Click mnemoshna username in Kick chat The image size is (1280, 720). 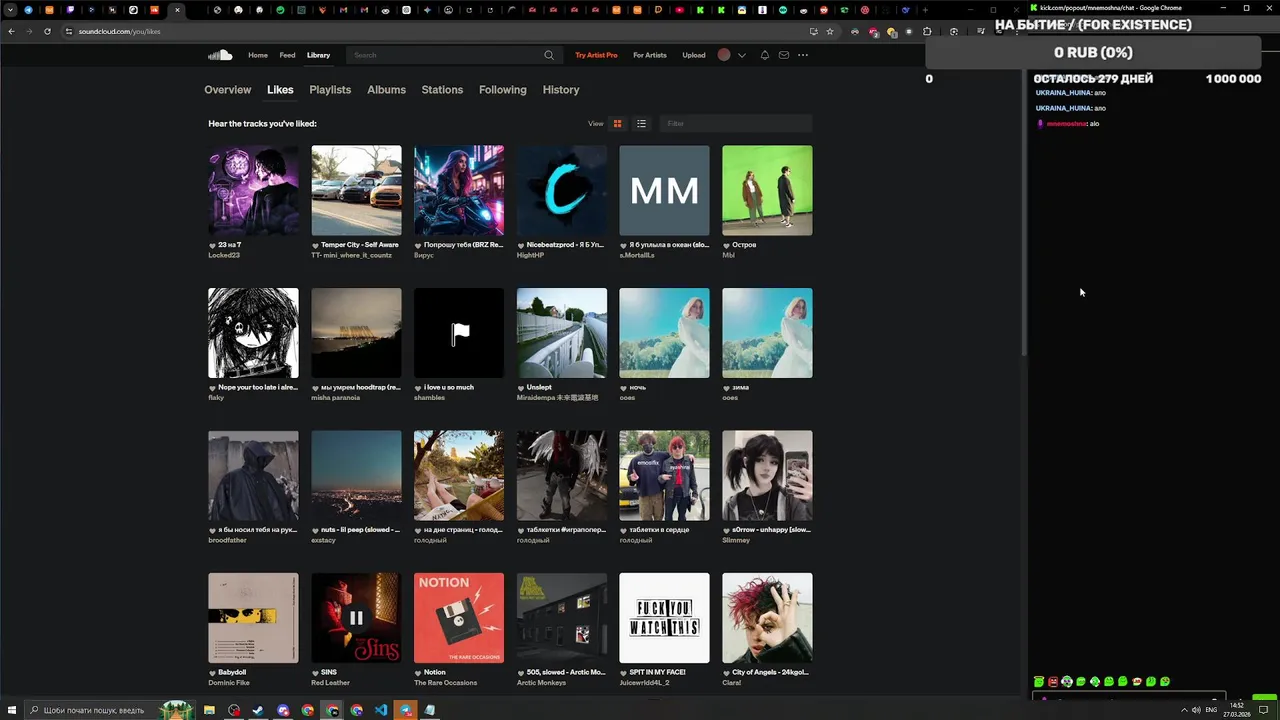(1066, 124)
